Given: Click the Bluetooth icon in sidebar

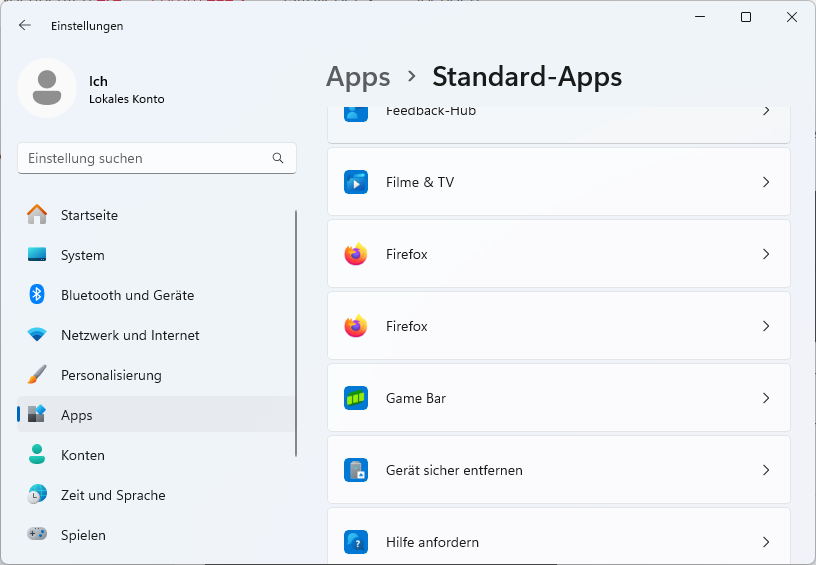Looking at the screenshot, I should pyautogui.click(x=37, y=295).
